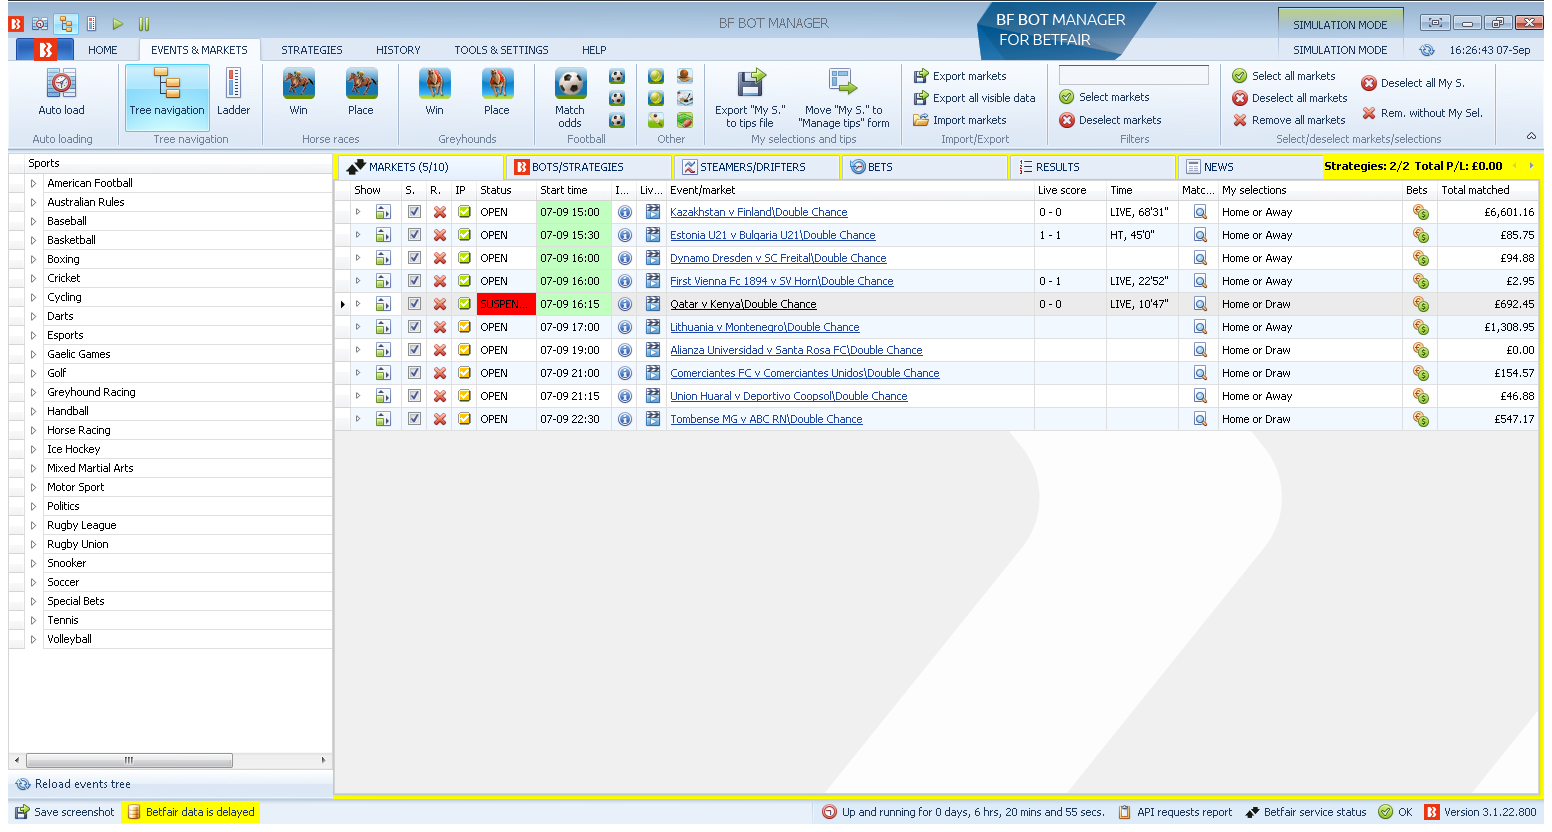The width and height of the screenshot is (1552, 832).
Task: Toggle checkbox for Comerciantes FC row
Action: click(414, 373)
